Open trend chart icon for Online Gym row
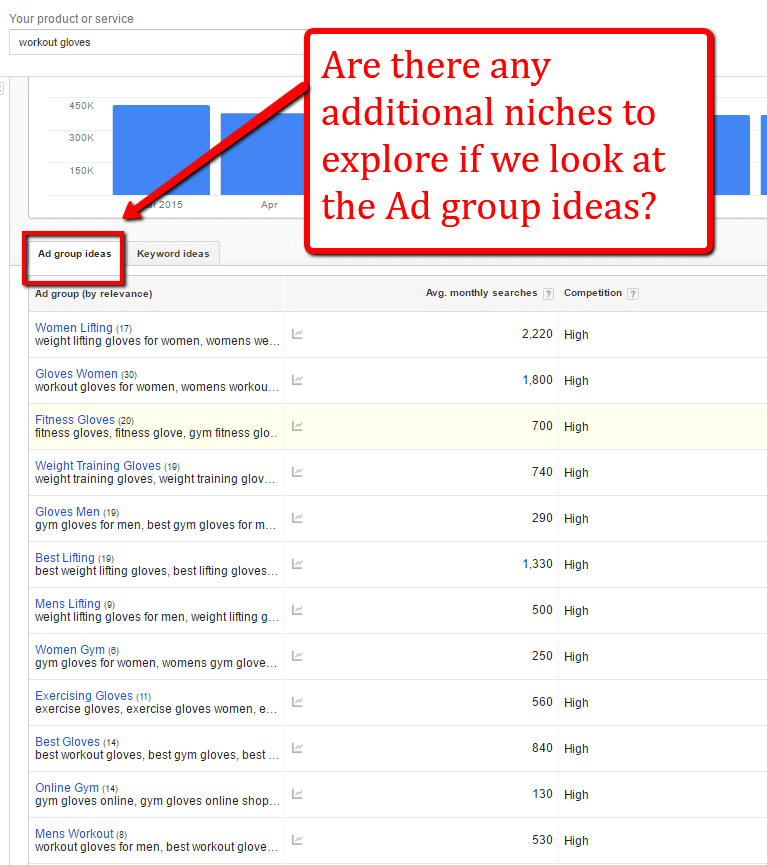The width and height of the screenshot is (767, 865). coord(297,794)
